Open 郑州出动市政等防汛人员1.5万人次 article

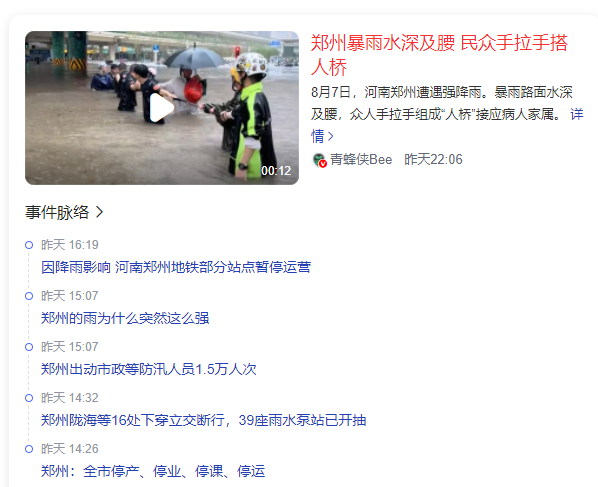point(149,369)
